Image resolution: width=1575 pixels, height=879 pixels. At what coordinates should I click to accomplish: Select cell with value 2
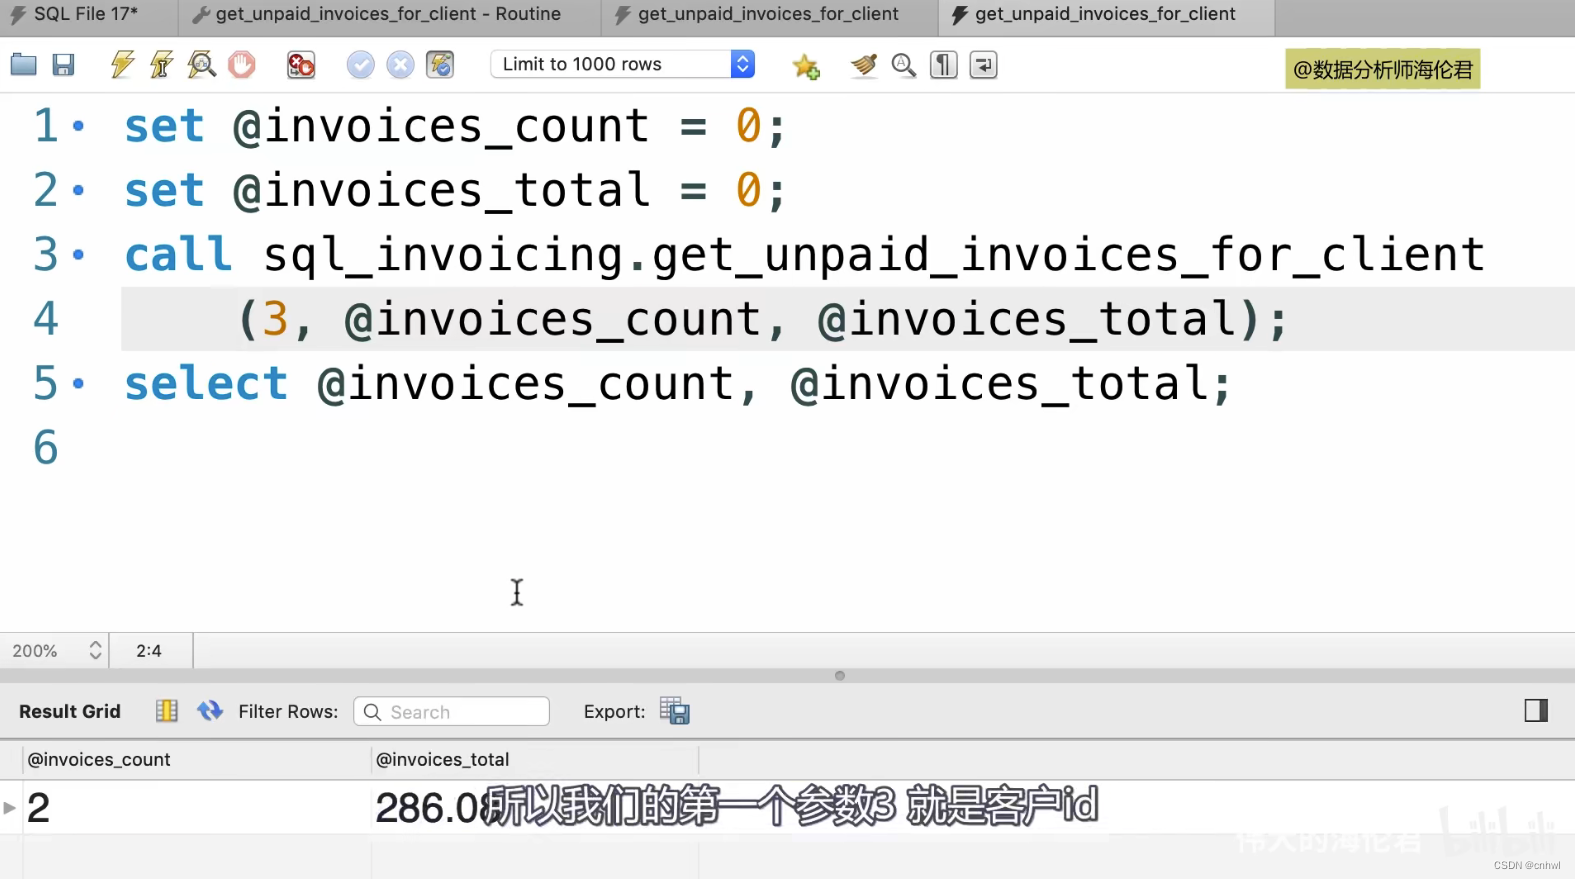(195, 808)
